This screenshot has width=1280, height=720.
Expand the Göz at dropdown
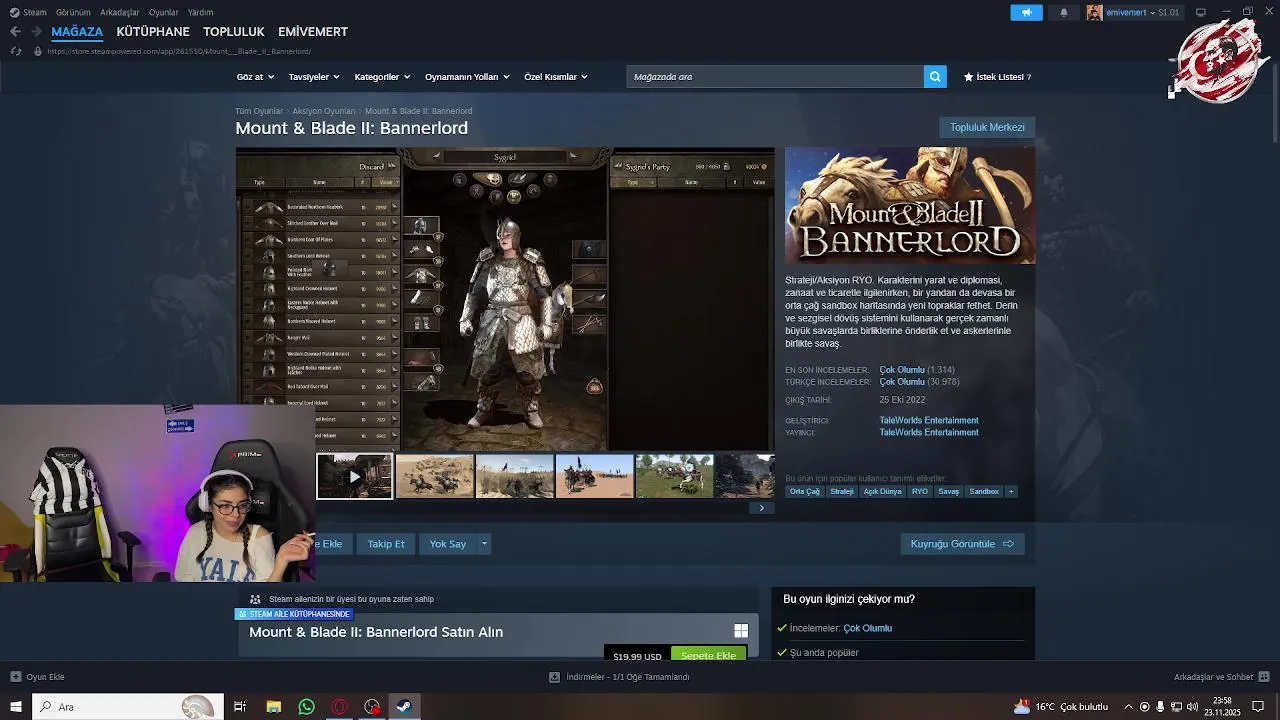point(255,77)
